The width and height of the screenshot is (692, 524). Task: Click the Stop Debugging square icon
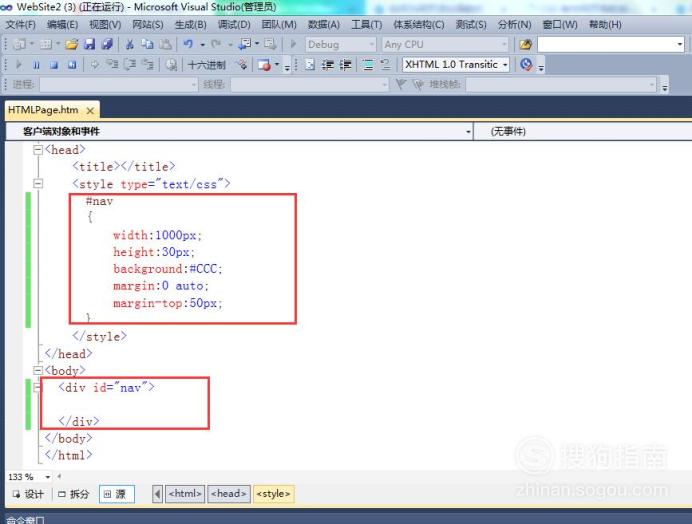[x=54, y=65]
